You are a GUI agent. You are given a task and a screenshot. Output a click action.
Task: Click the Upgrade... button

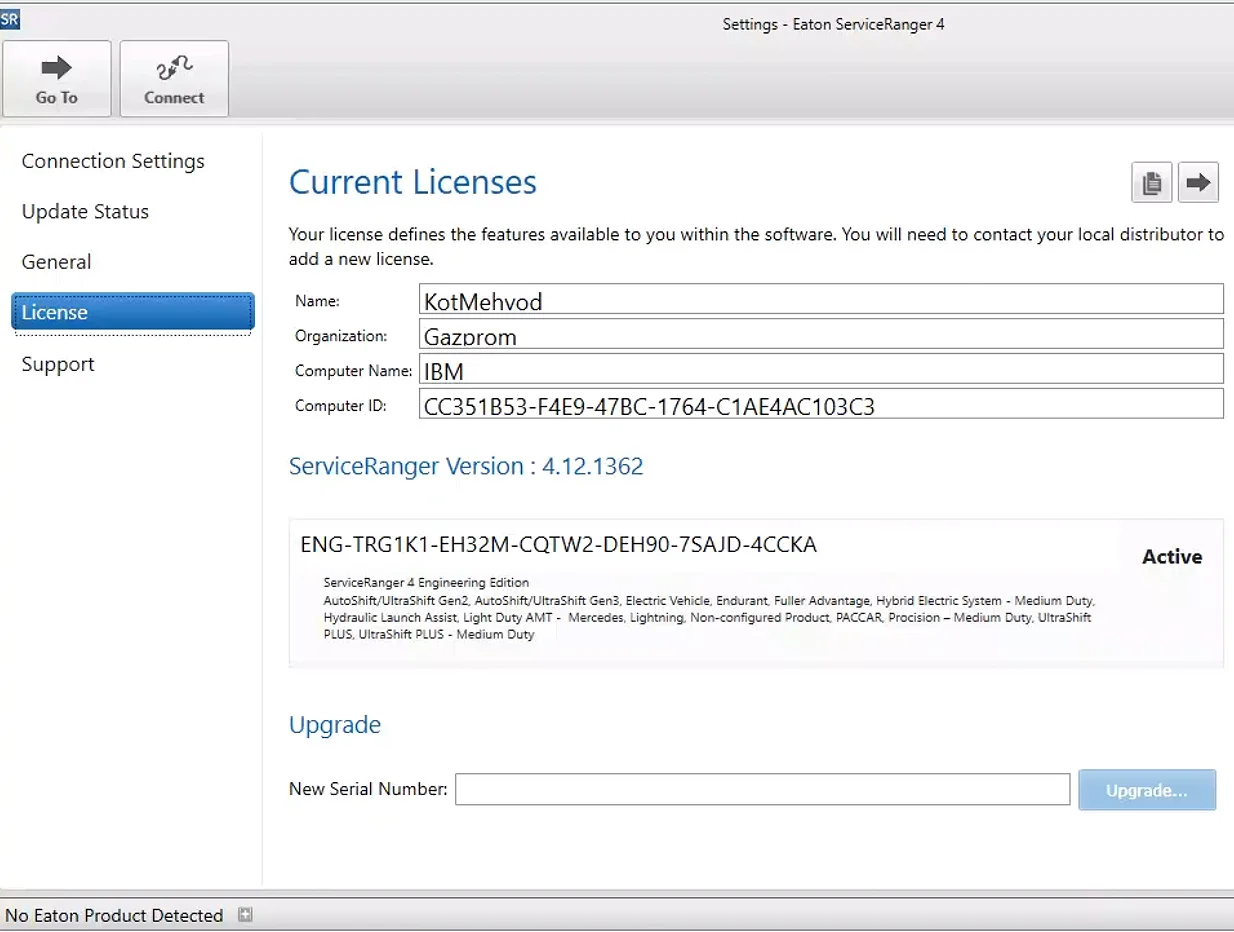point(1146,790)
